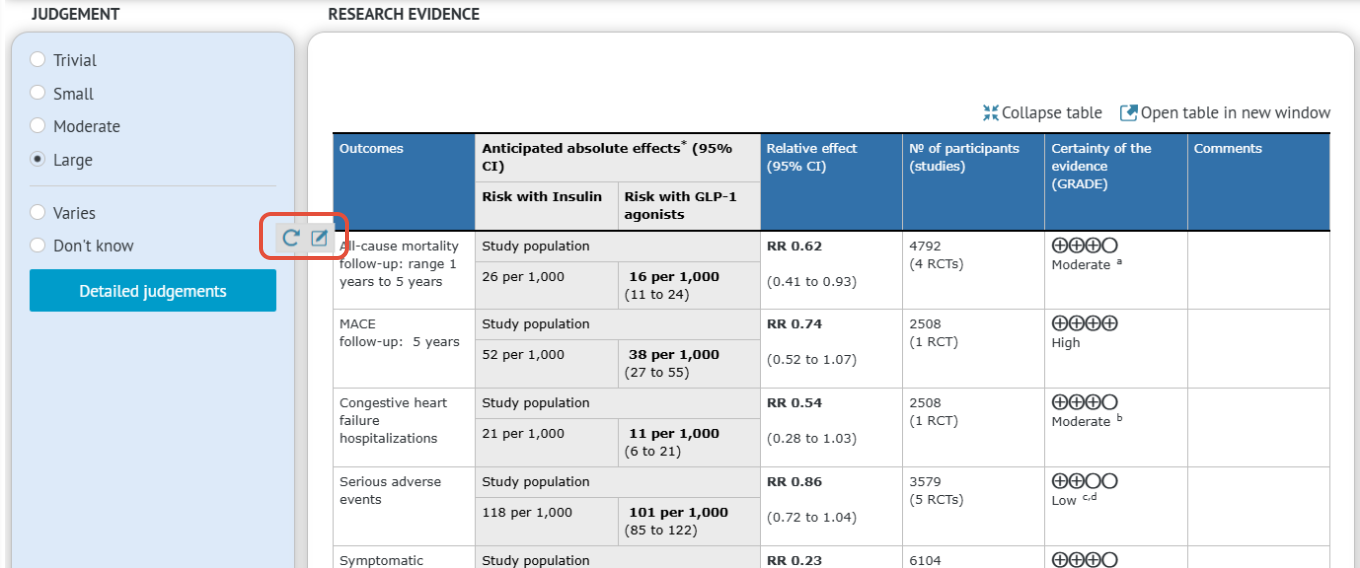This screenshot has height=568, width=1360.
Task: Click footnote 'a' next to Moderate certainty
Action: (1118, 262)
